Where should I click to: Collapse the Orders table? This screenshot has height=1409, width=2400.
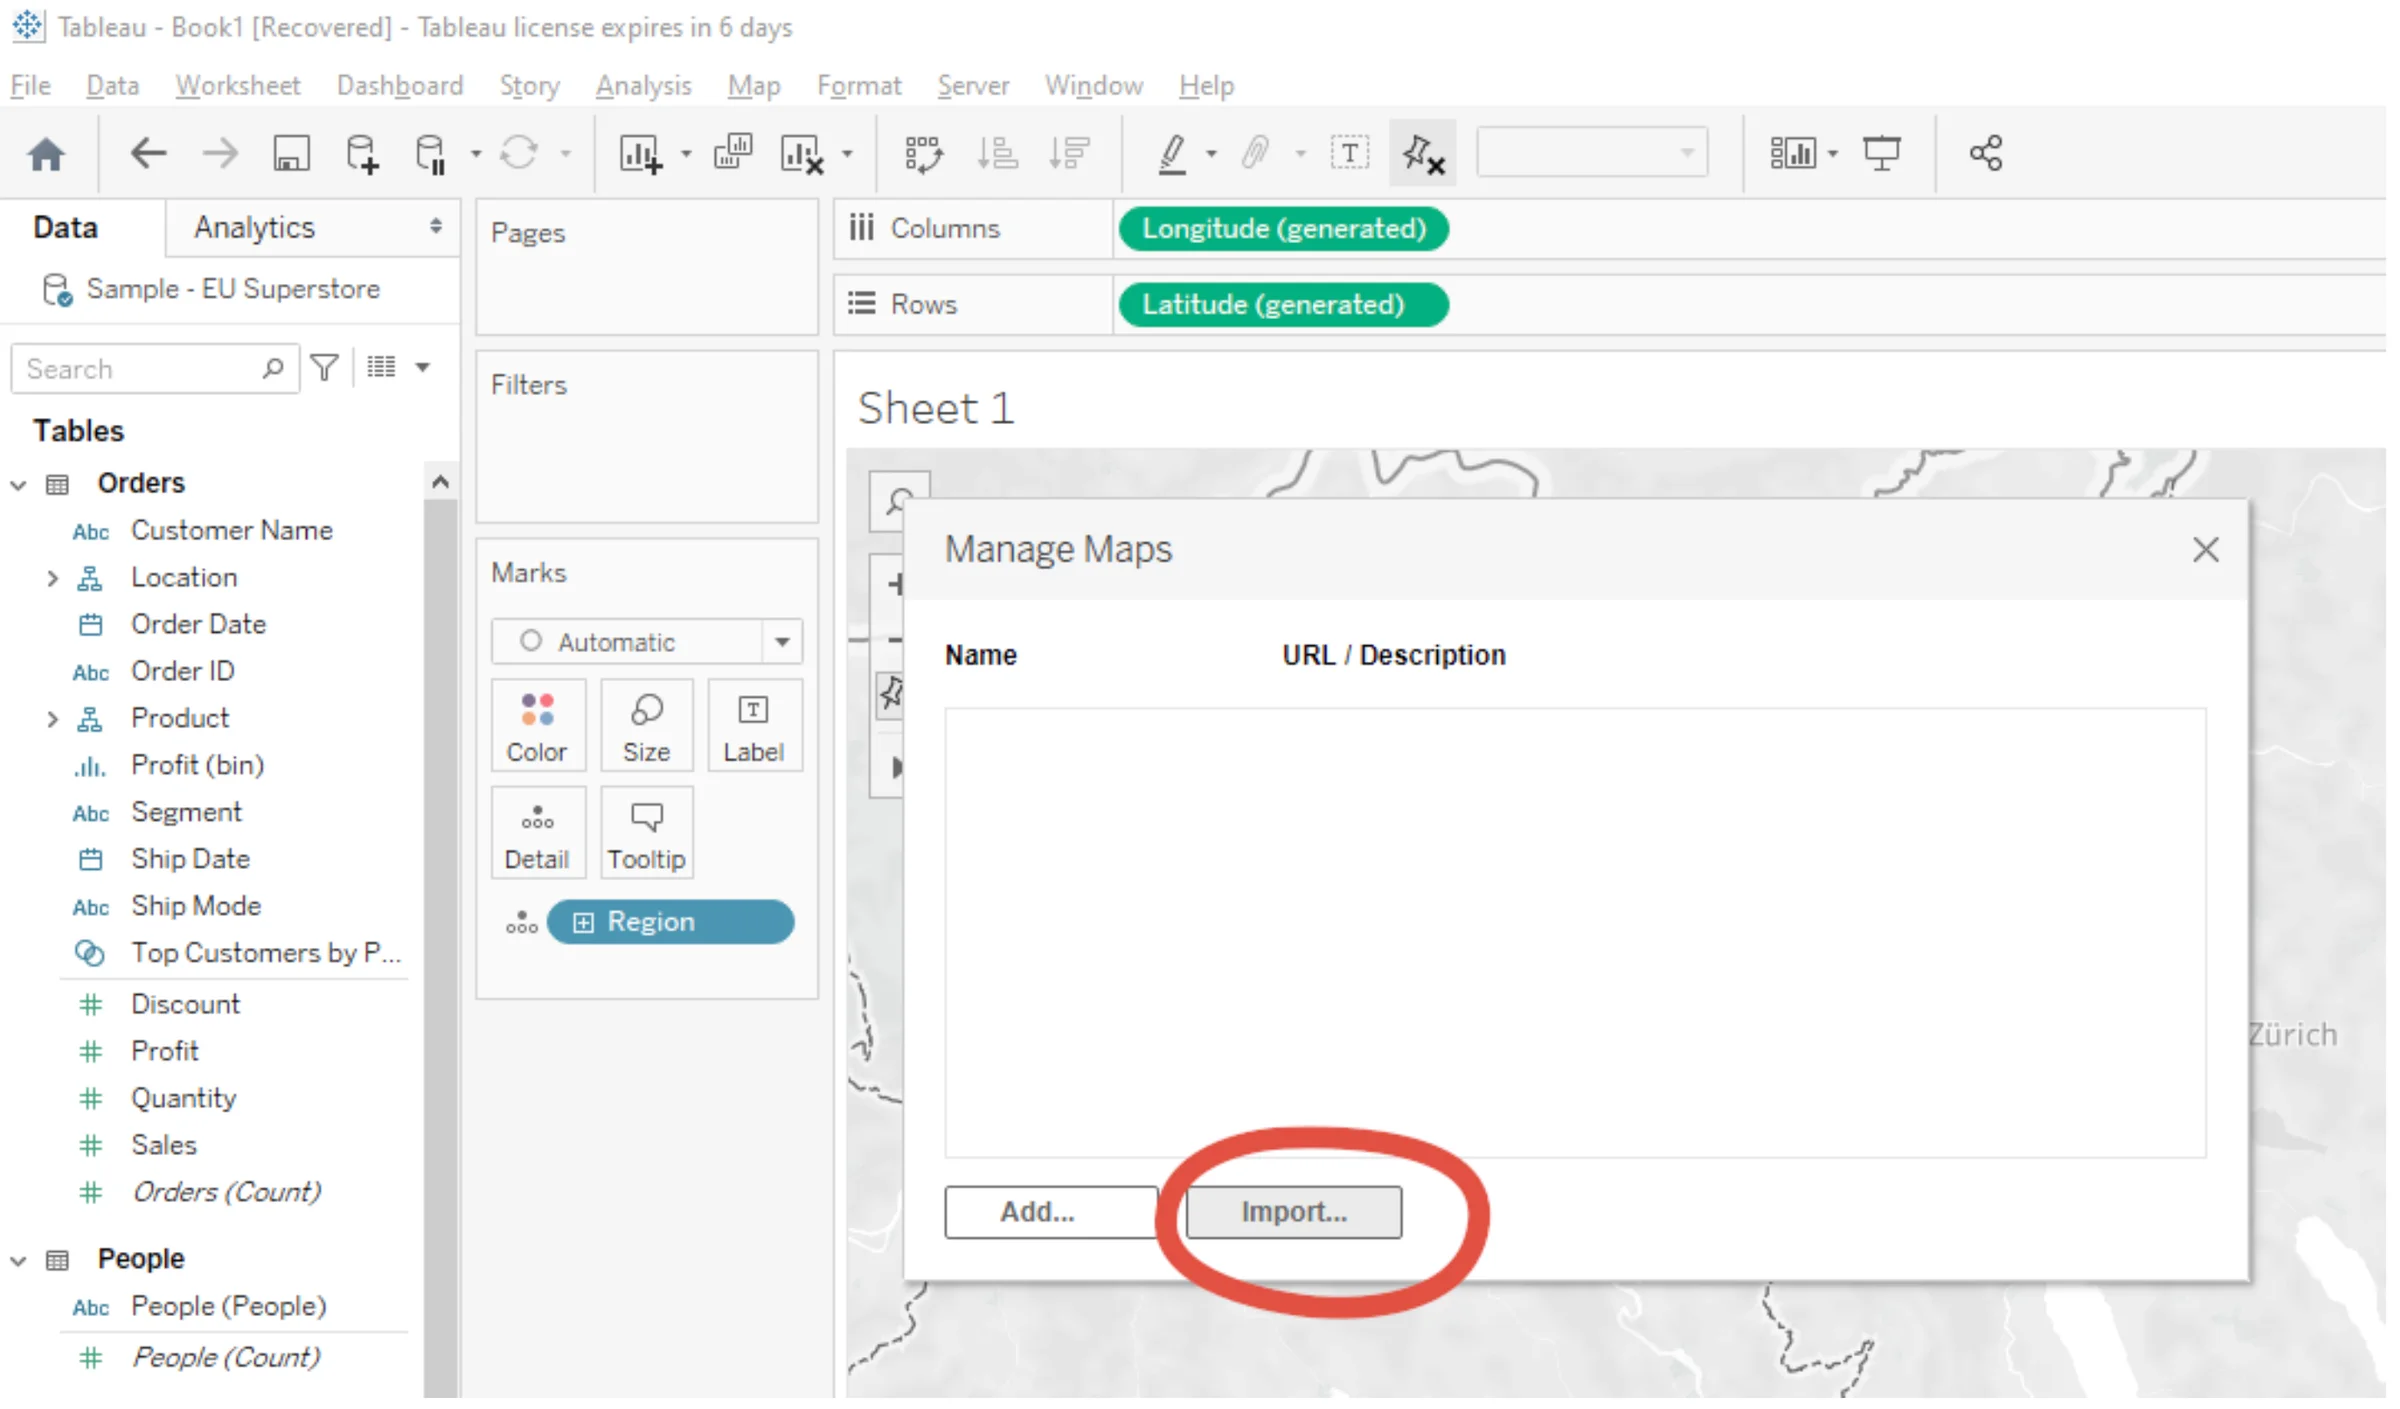pos(18,485)
